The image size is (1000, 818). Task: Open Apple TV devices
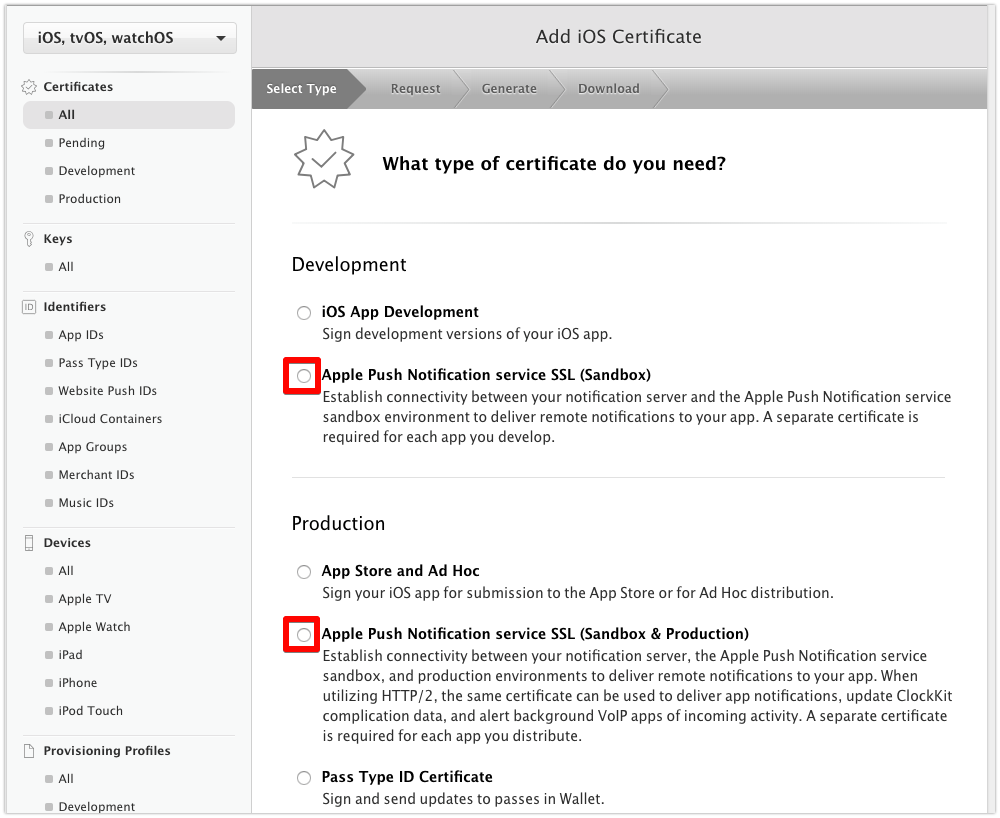pyautogui.click(x=85, y=599)
